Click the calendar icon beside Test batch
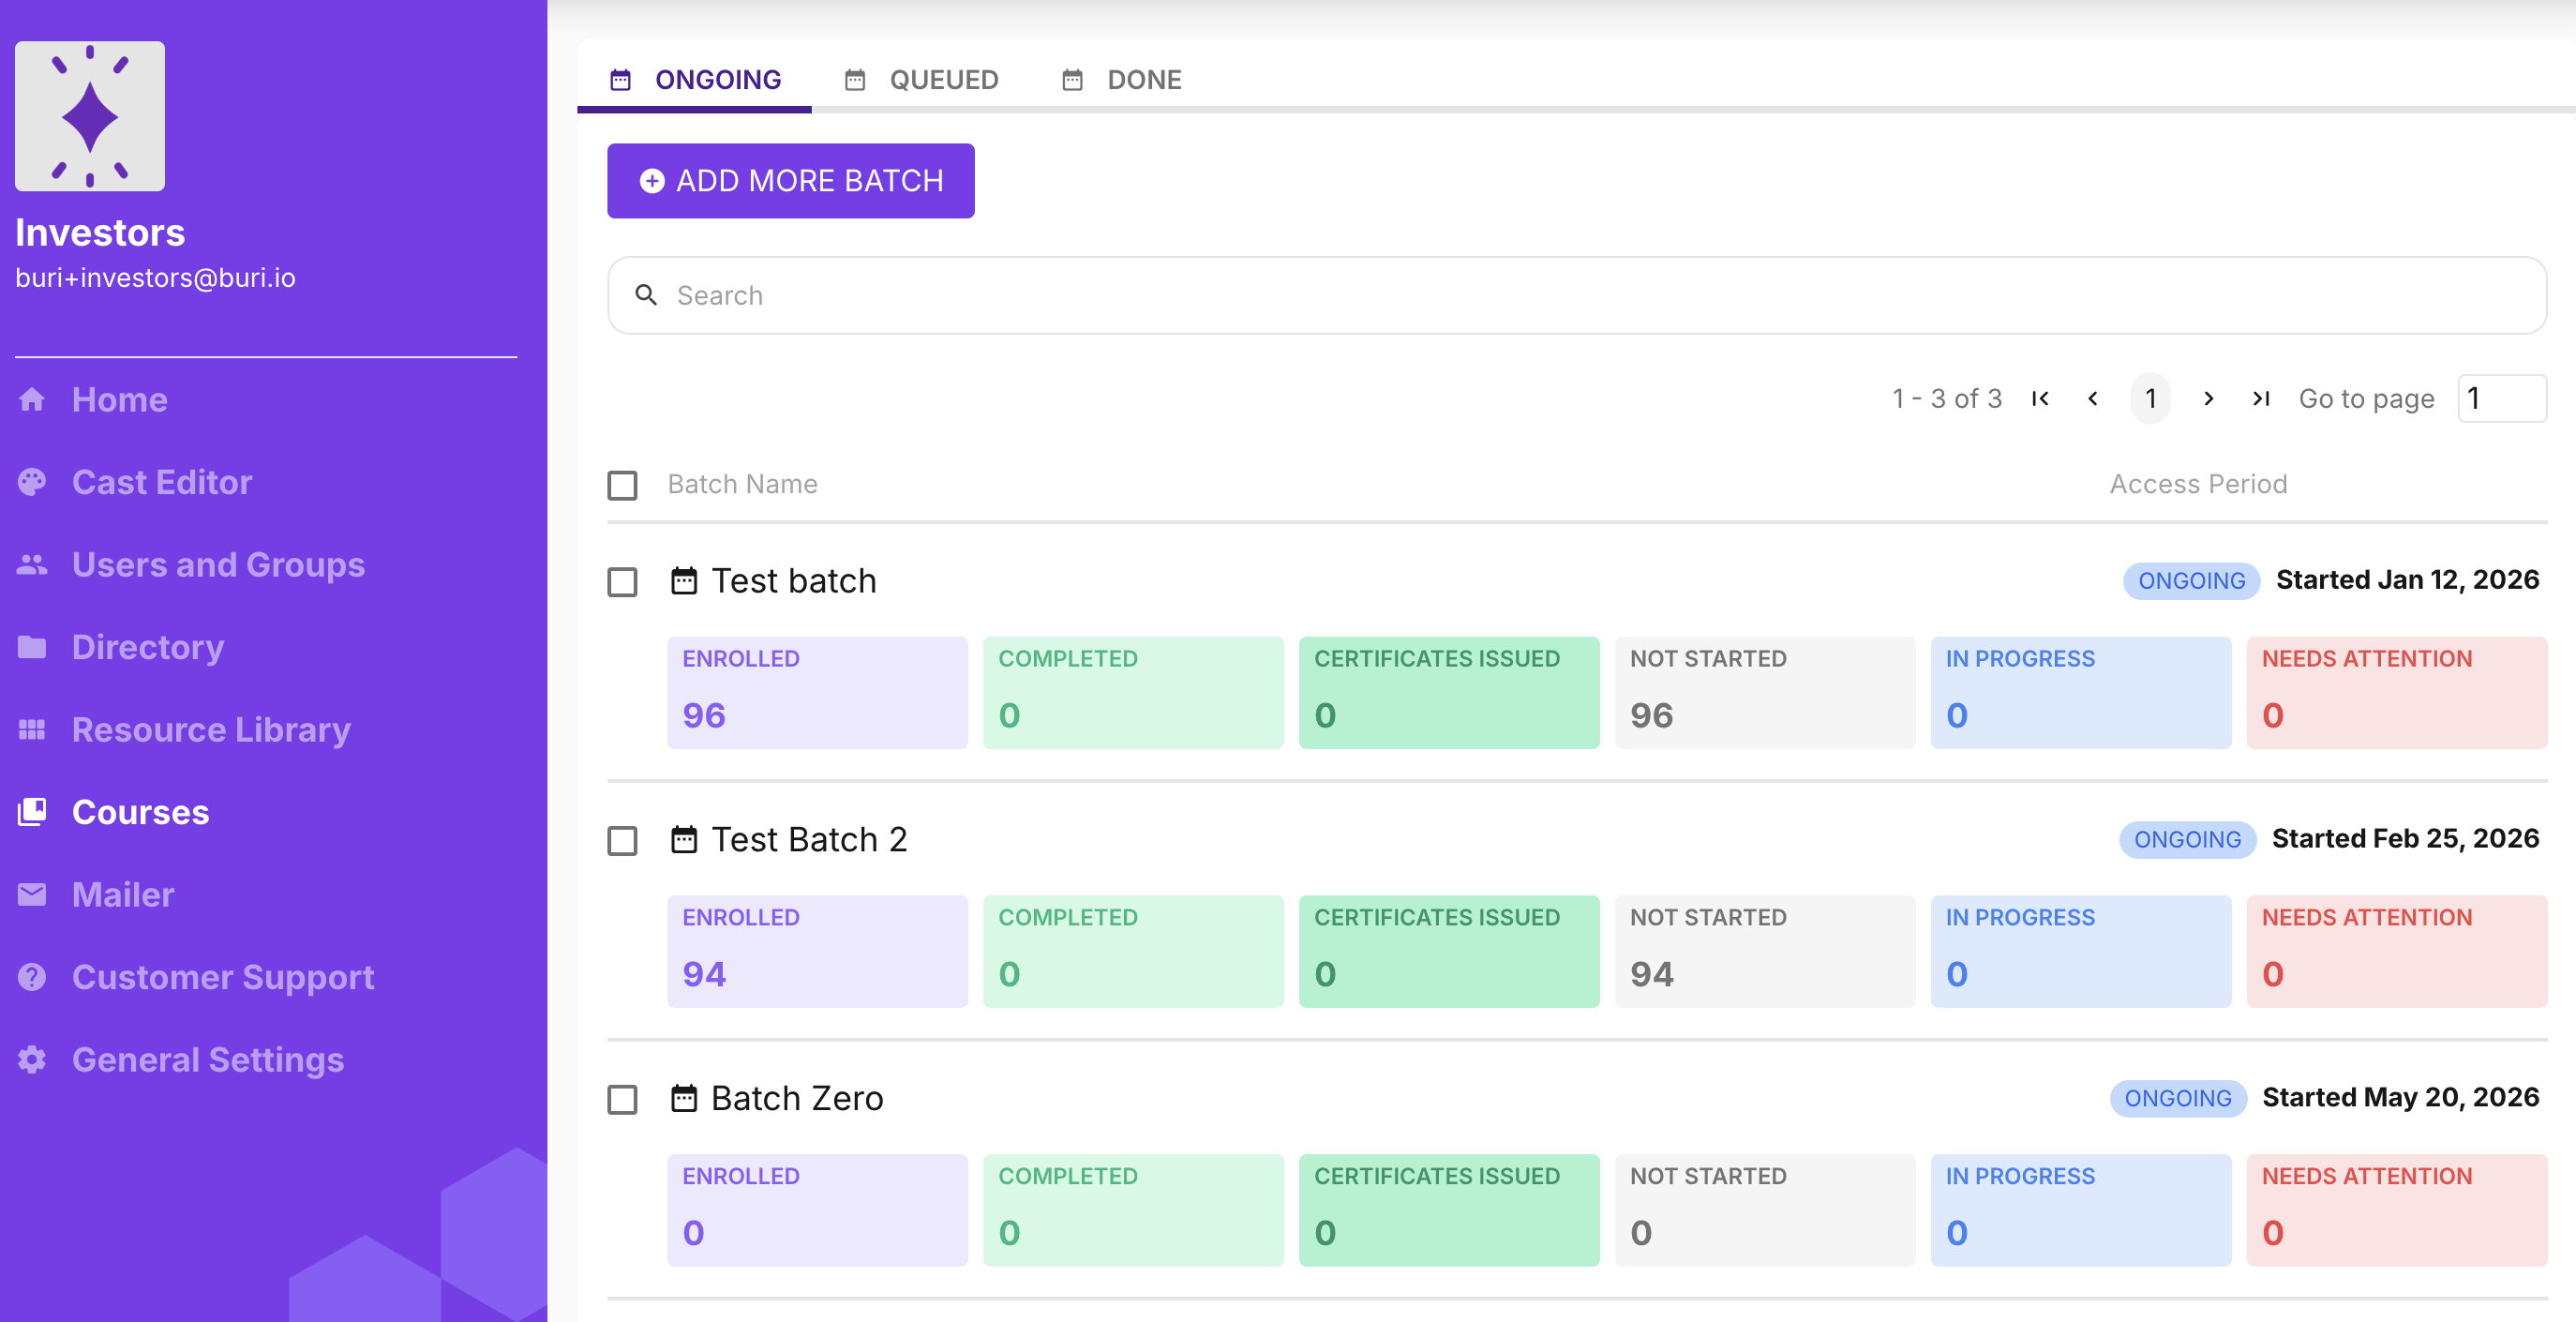Viewport: 2576px width, 1322px height. (x=684, y=581)
